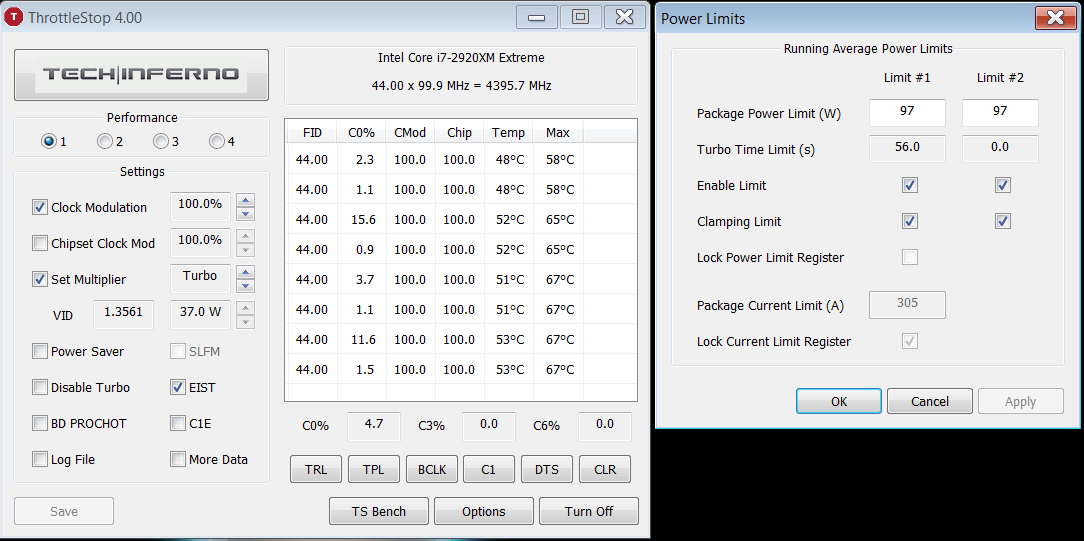Increase Clock Modulation with up arrow
Viewport: 1084px width, 541px height.
245,200
